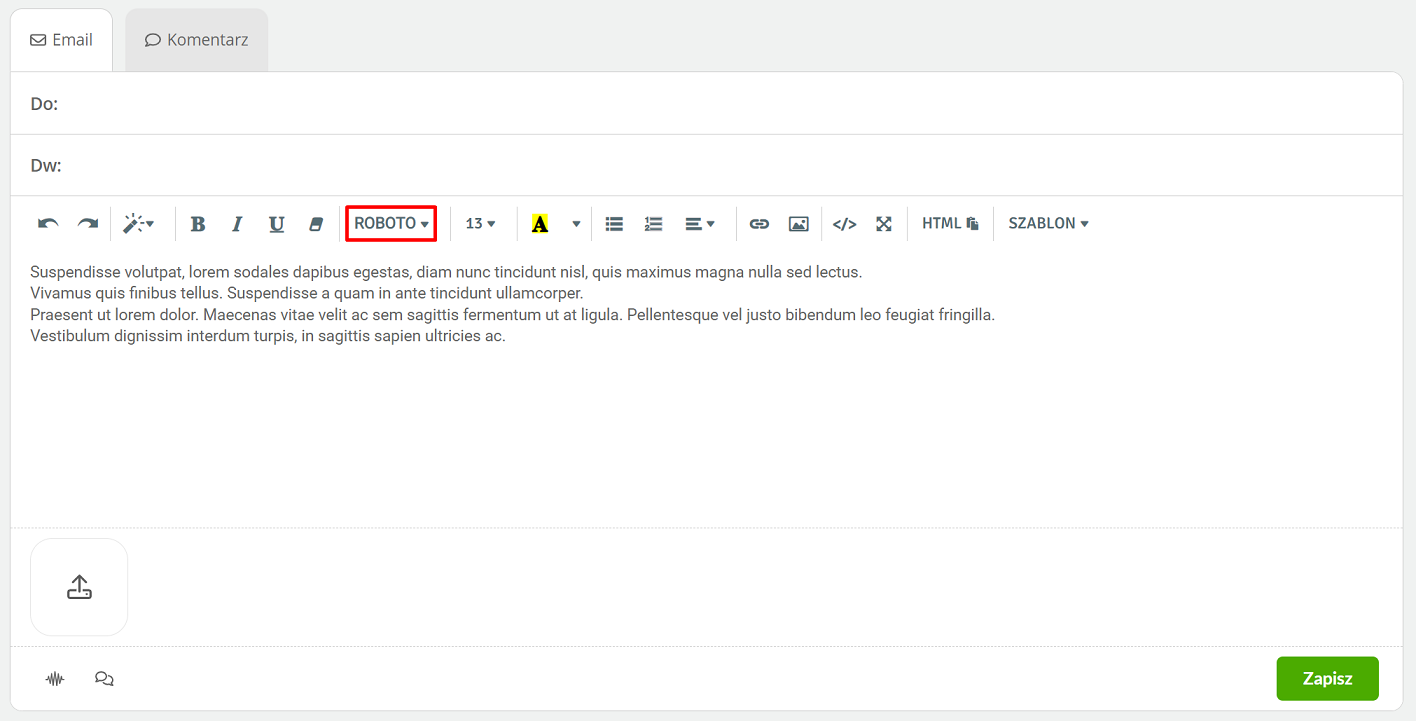Insert an ordered numbered list
The height and width of the screenshot is (721, 1416).
(654, 224)
